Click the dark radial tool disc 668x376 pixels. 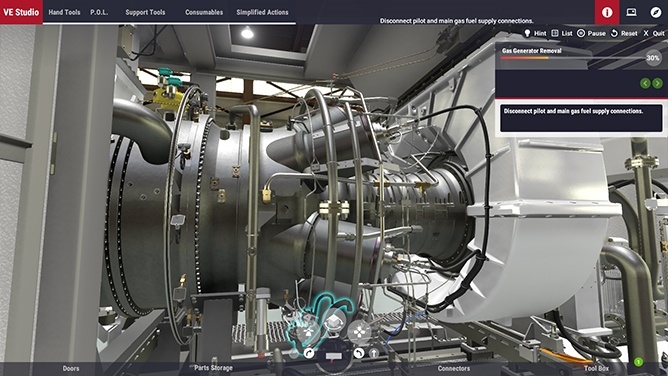click(334, 356)
